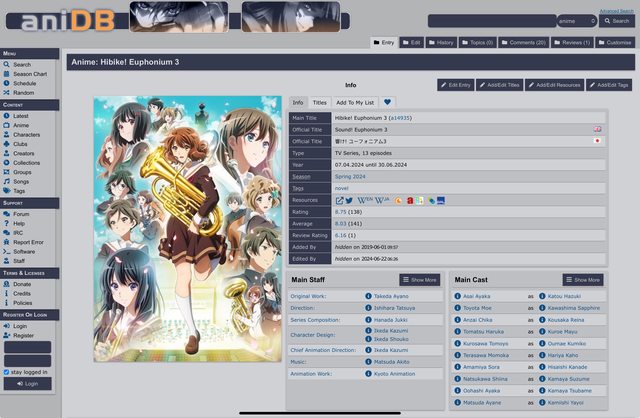Viewport: 640px width, 418px height.
Task: Open the Customise tab
Action: tap(615, 42)
